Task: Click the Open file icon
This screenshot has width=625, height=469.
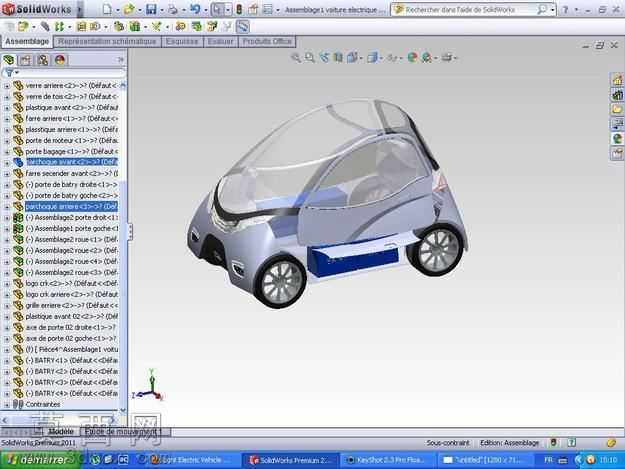Action: coord(129,9)
